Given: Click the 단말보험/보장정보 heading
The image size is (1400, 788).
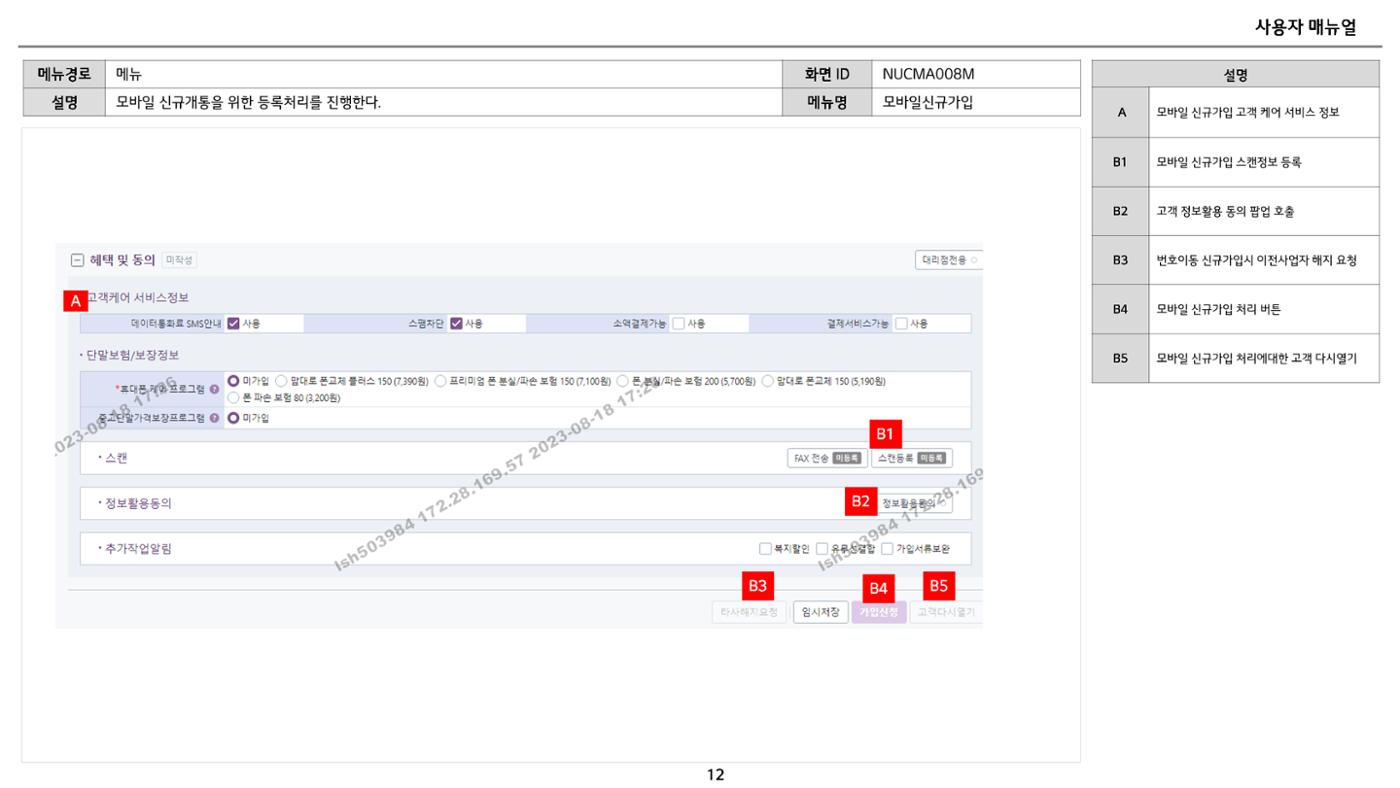Looking at the screenshot, I should click(132, 355).
